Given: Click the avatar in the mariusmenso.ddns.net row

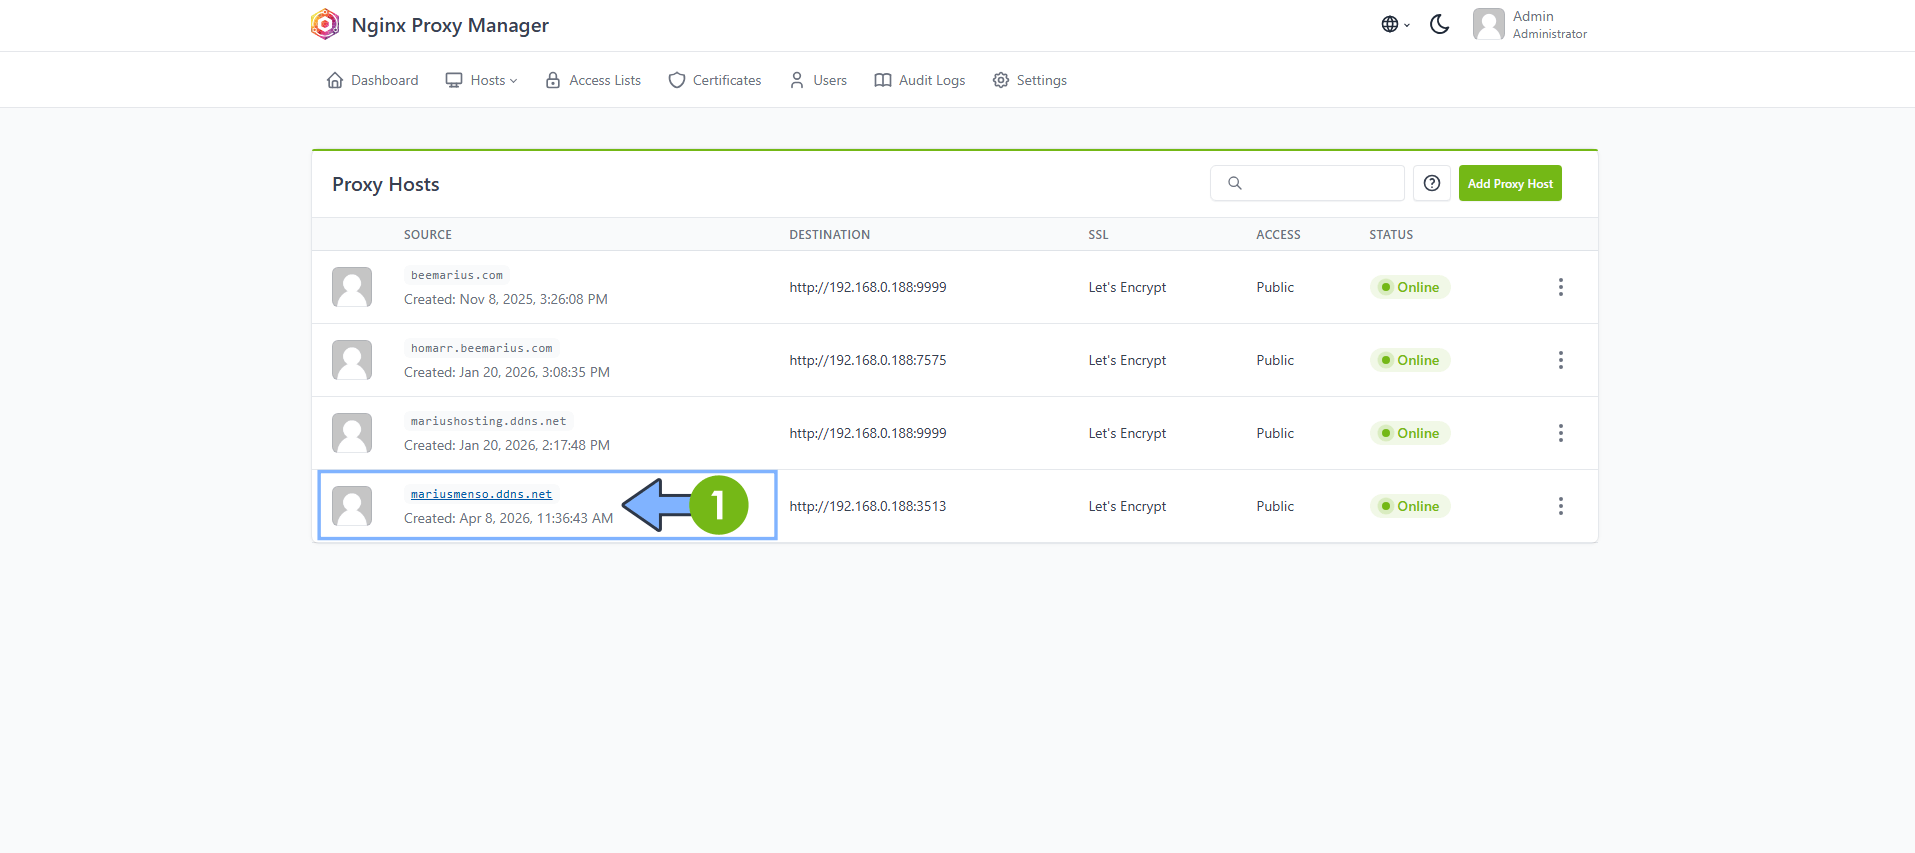Looking at the screenshot, I should pyautogui.click(x=352, y=506).
